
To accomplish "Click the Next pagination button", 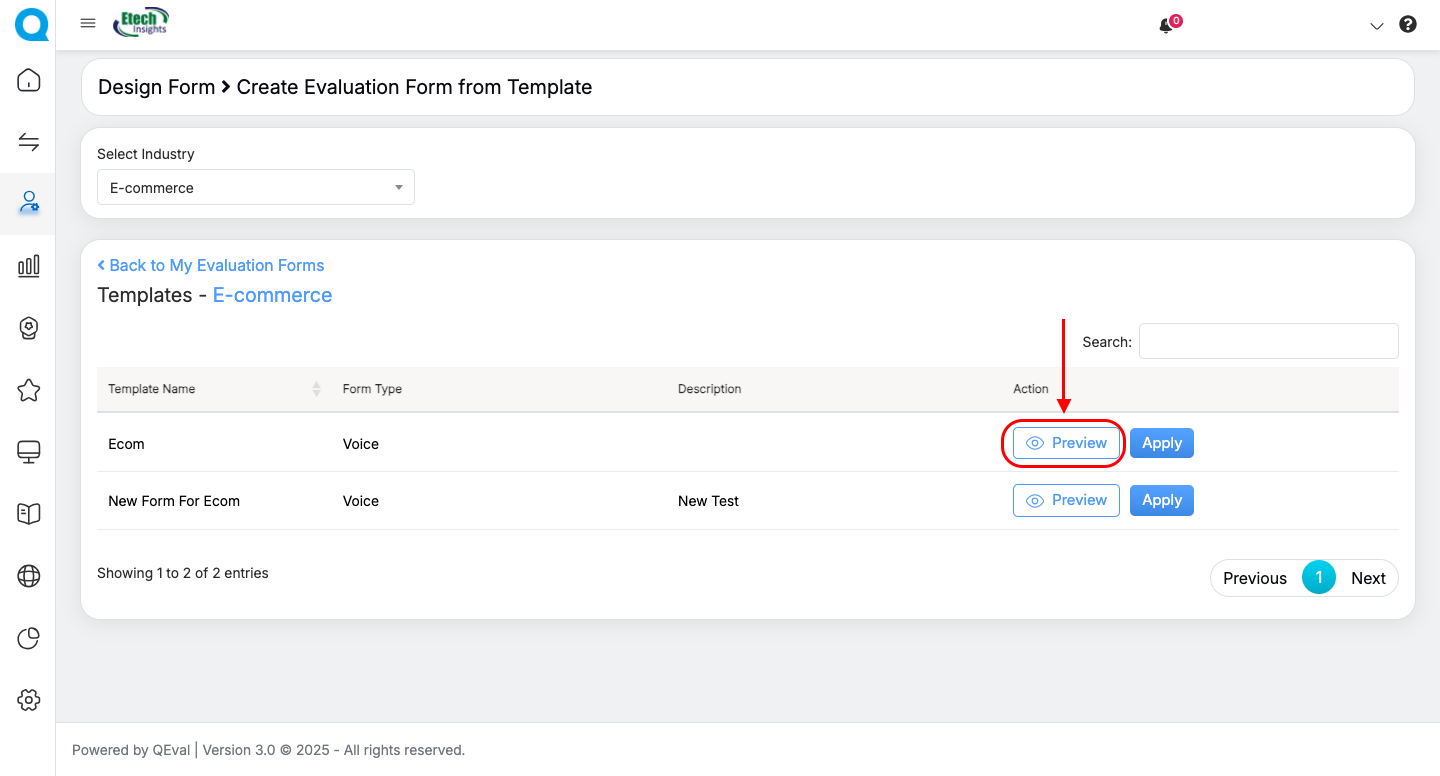I will point(1367,578).
